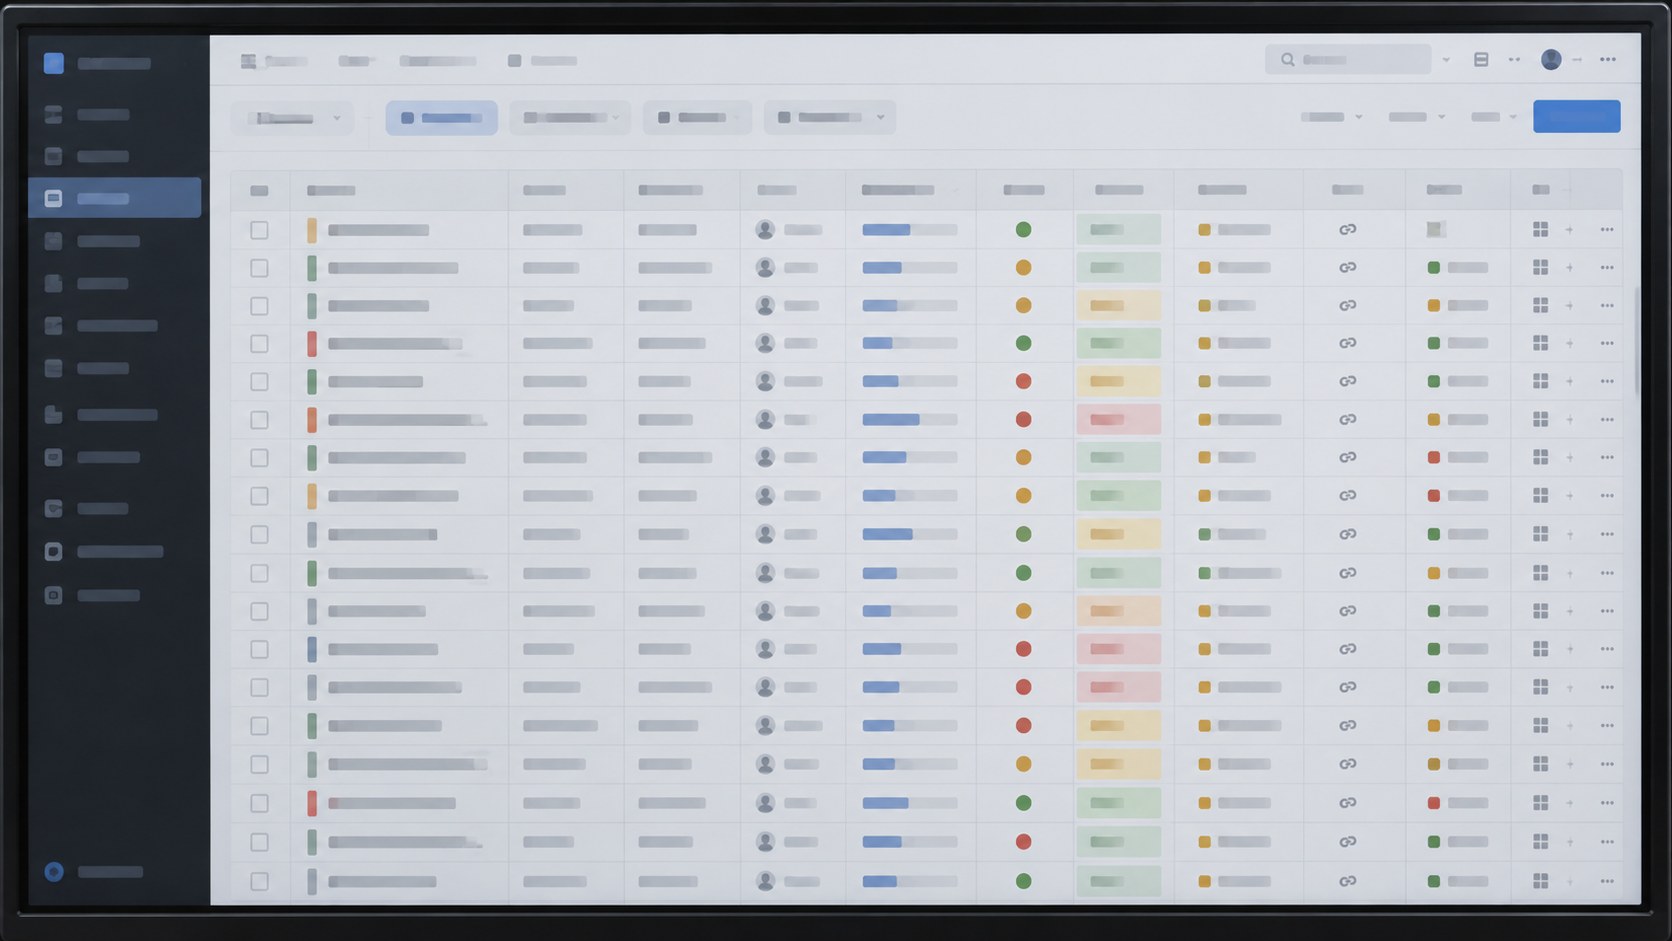Click the solid blue primary button in the toolbar
Screen dimensions: 1672x941
coord(1577,116)
